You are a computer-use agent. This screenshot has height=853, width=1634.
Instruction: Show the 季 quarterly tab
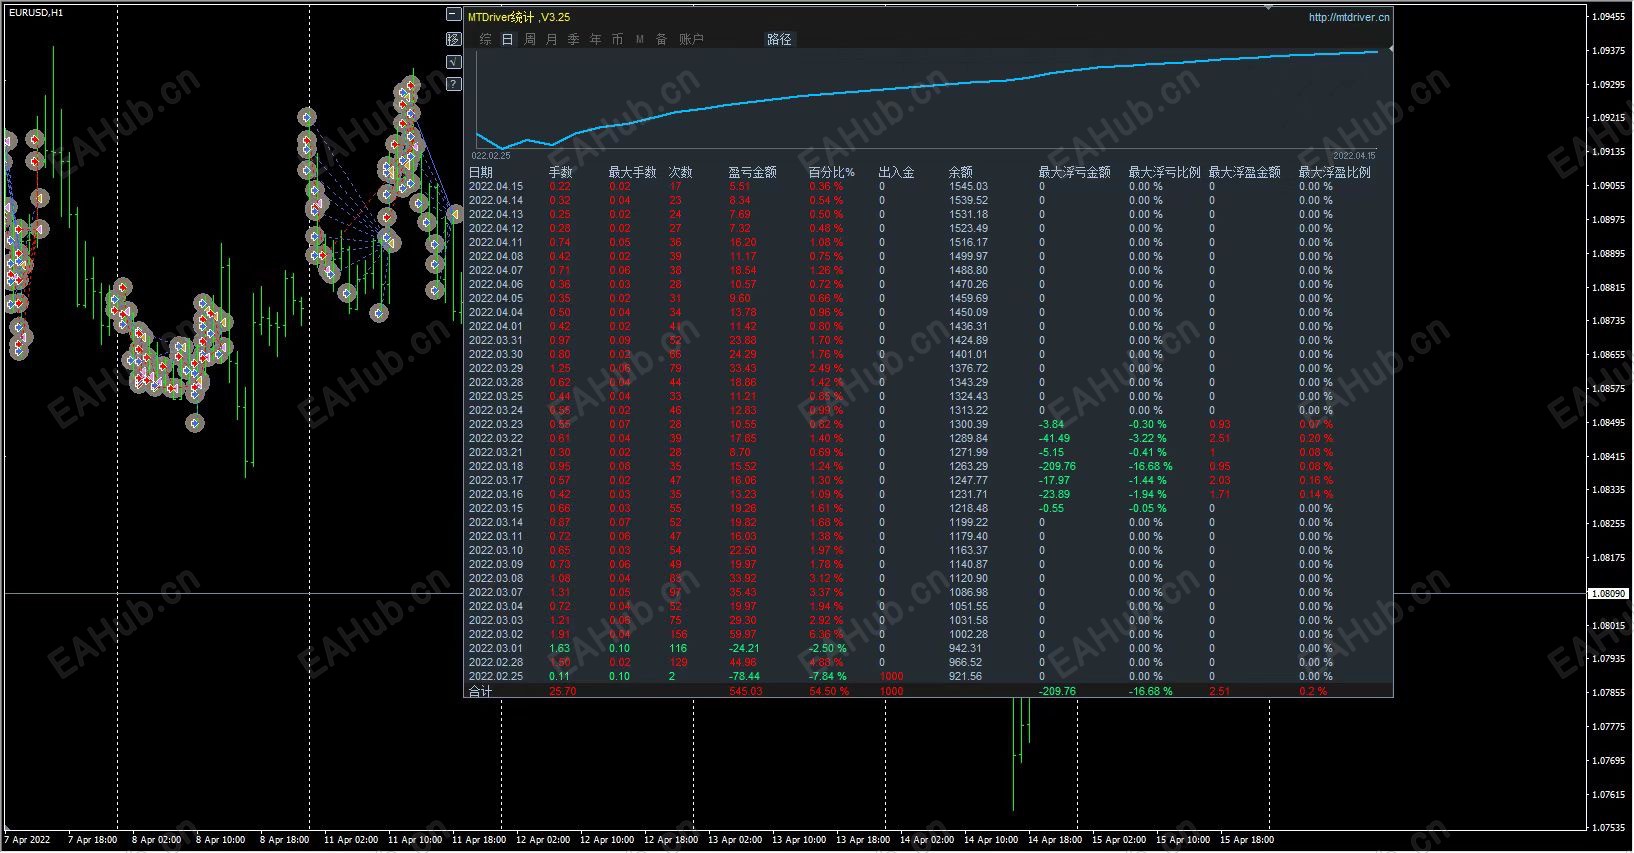pos(574,39)
